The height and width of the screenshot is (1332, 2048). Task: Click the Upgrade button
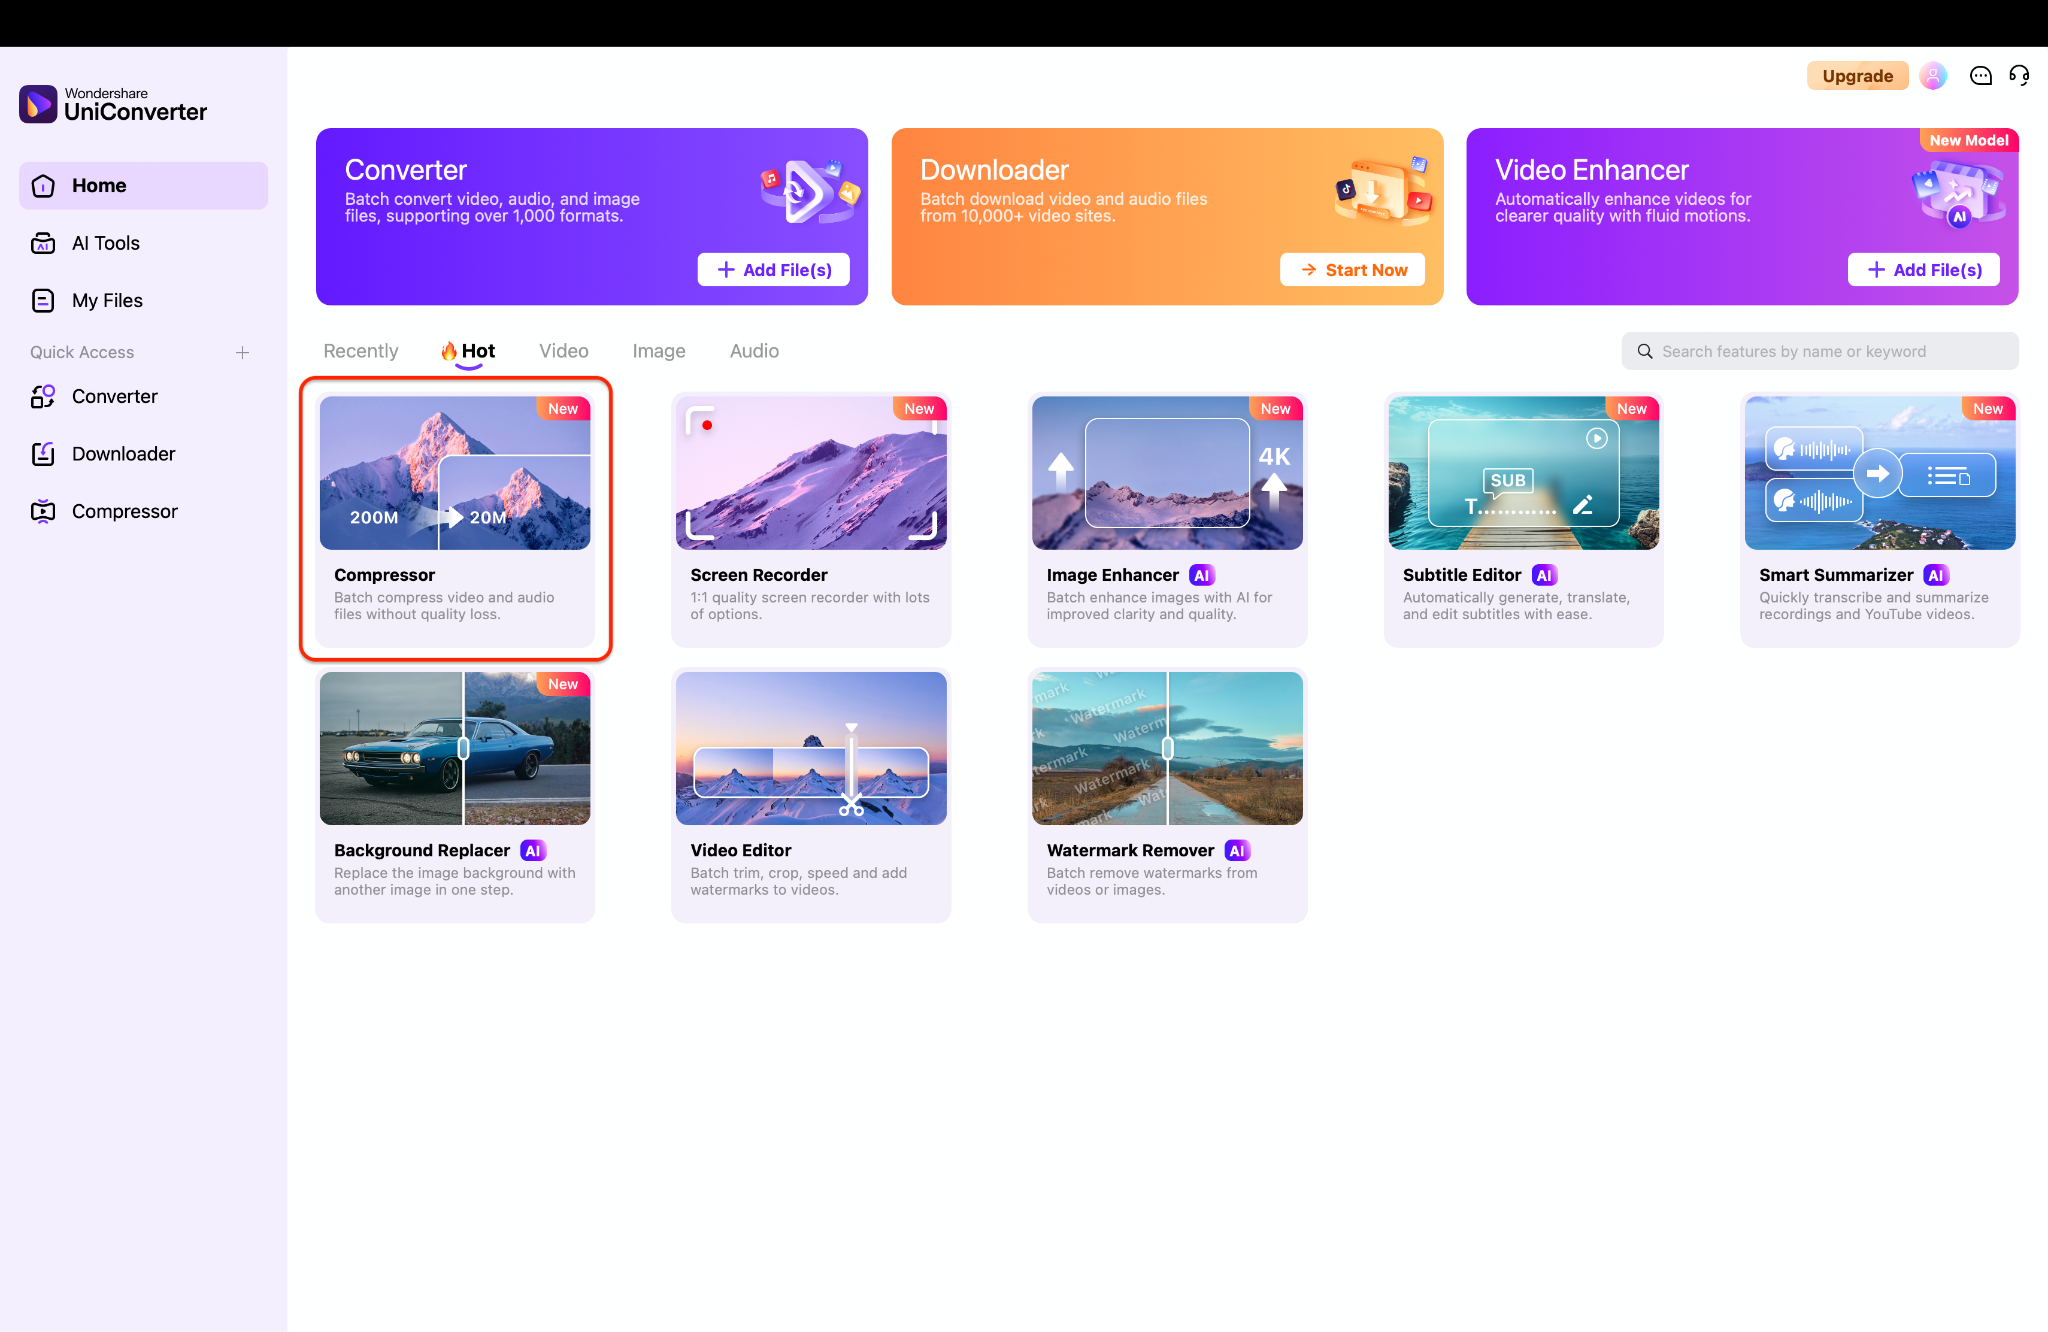(x=1857, y=75)
